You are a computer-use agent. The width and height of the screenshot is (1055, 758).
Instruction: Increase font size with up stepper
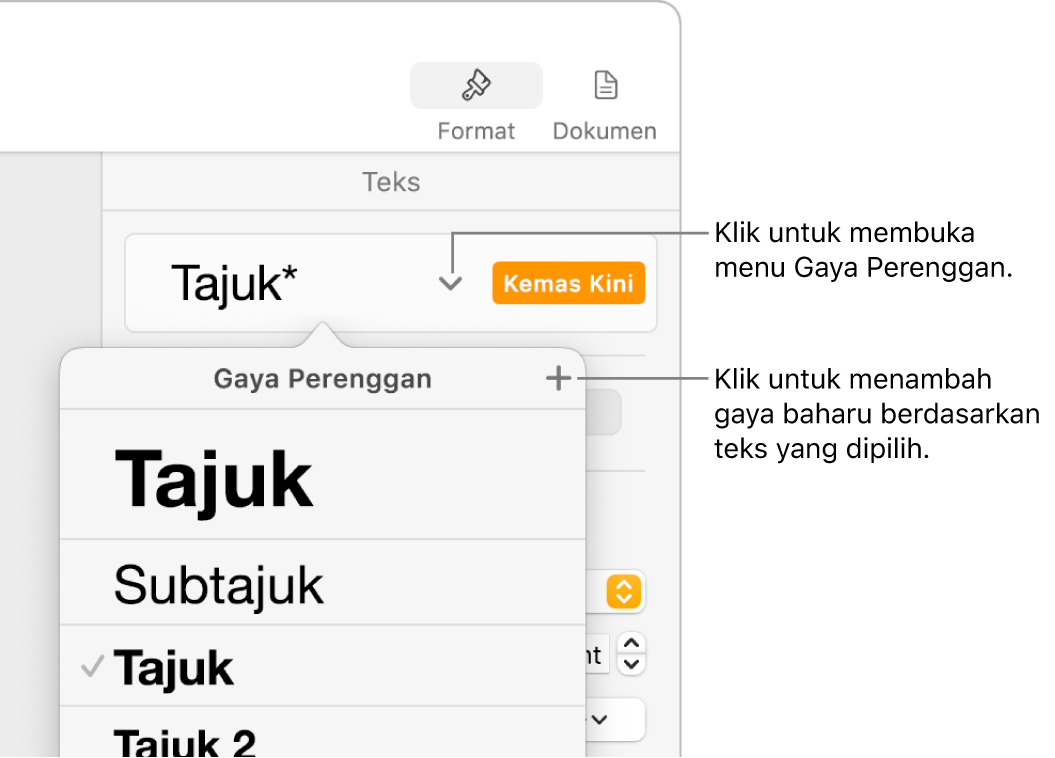(631, 644)
